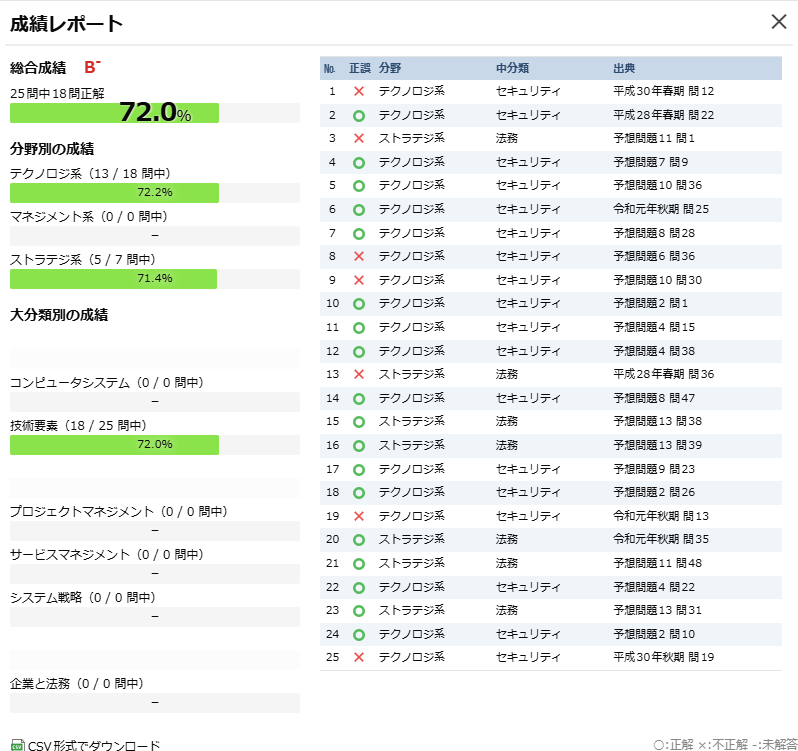Download results via CSV形式でダウンロード link
798x751 pixels.
pos(94,745)
